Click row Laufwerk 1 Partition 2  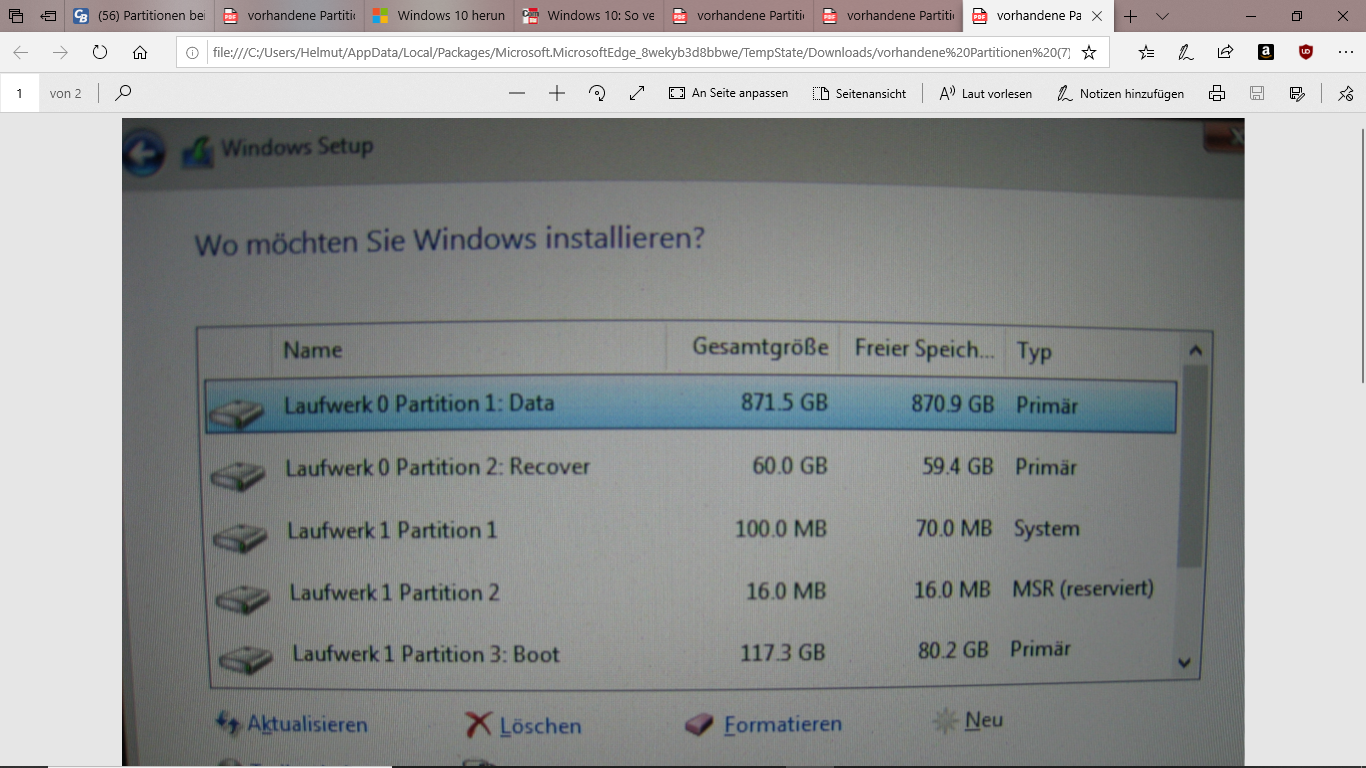pos(690,592)
